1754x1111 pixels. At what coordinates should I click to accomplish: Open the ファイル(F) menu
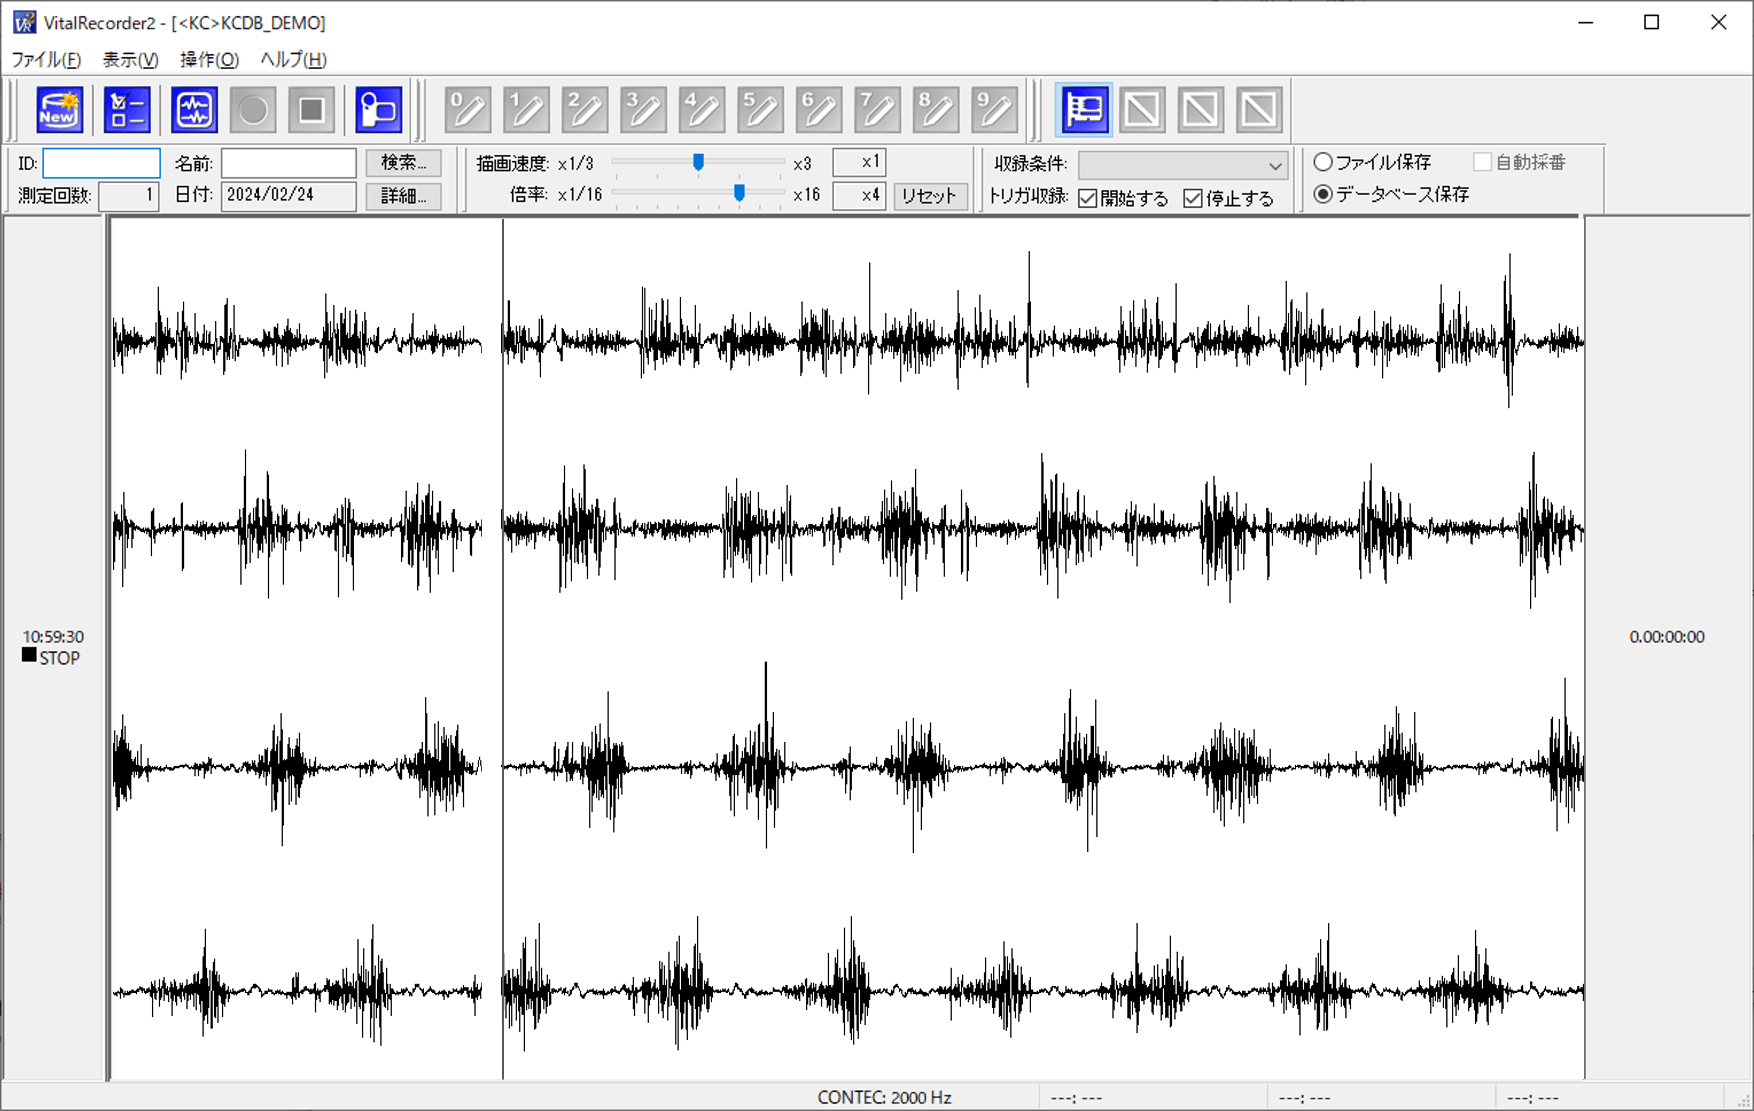(45, 59)
